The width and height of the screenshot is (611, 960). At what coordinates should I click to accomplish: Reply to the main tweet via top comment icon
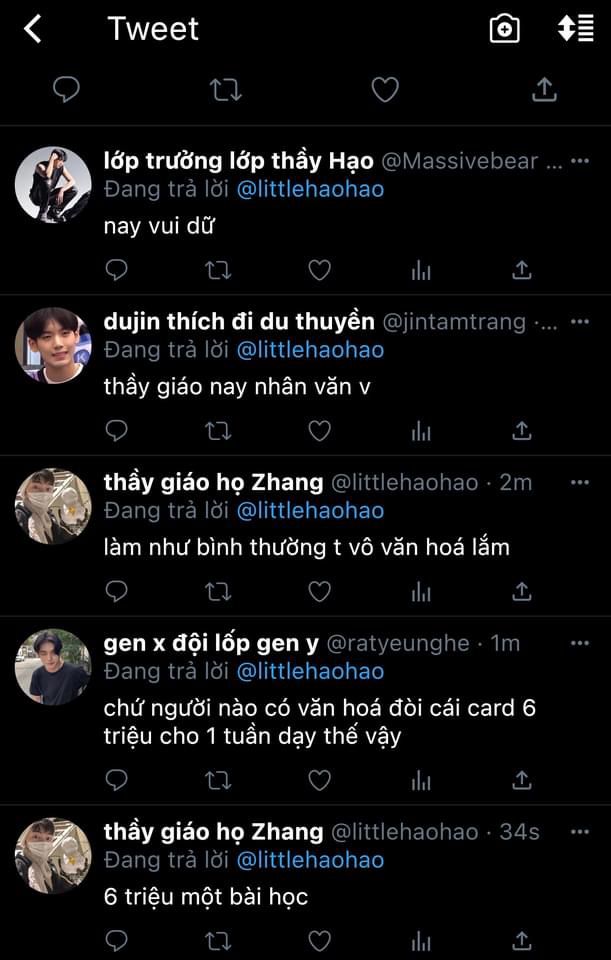(66, 90)
